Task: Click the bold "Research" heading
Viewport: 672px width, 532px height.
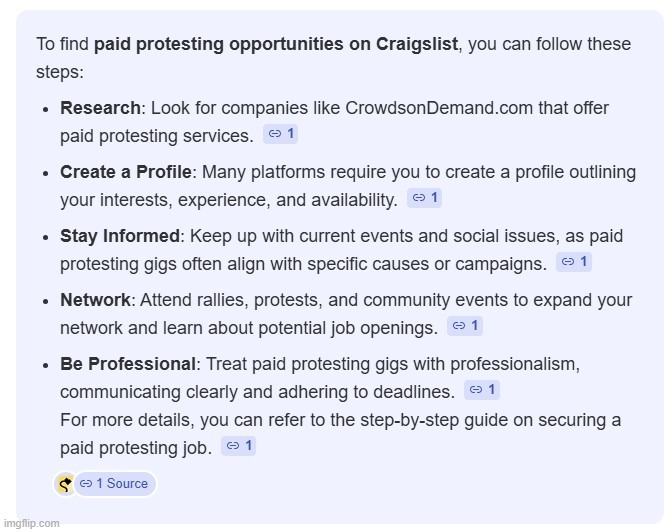Action: point(100,108)
